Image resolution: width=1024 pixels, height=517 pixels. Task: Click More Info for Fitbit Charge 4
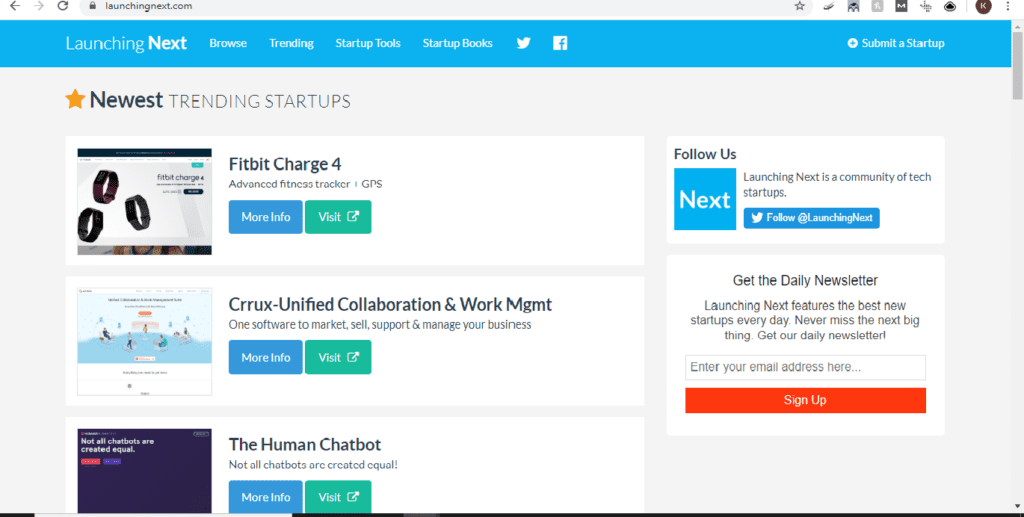point(266,217)
